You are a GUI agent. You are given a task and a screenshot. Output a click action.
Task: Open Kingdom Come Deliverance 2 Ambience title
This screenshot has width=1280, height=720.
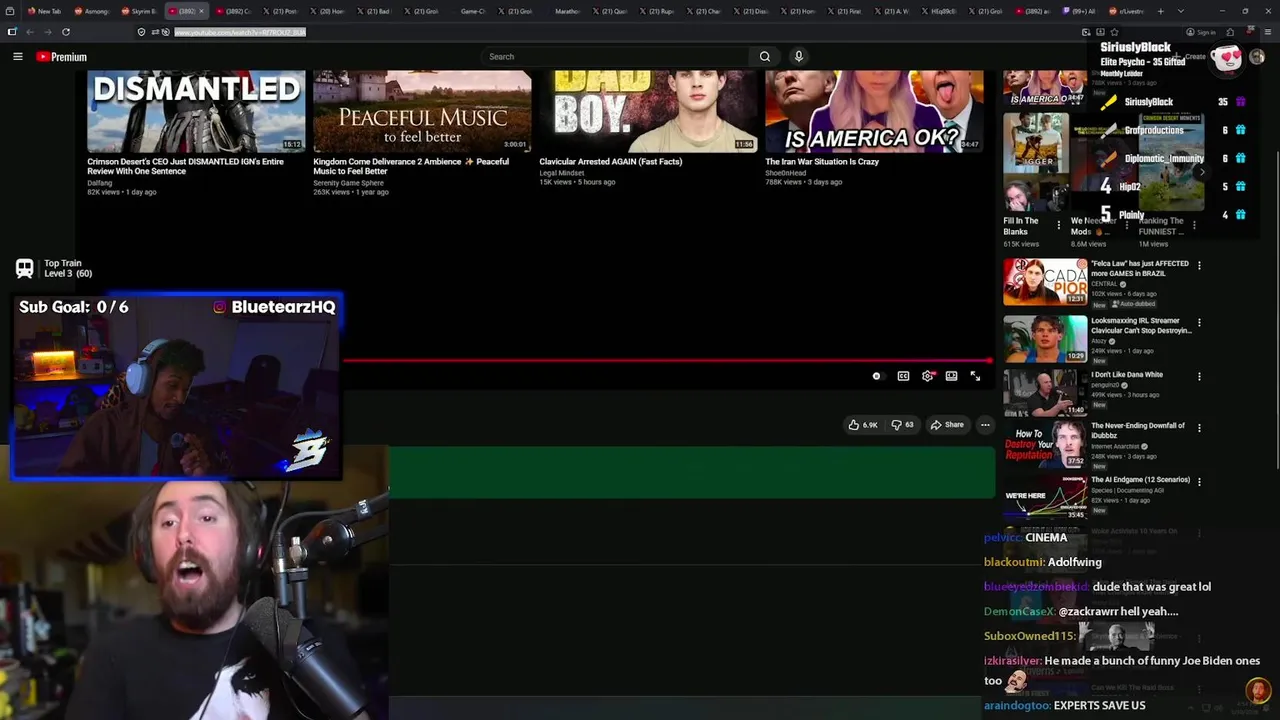click(411, 166)
